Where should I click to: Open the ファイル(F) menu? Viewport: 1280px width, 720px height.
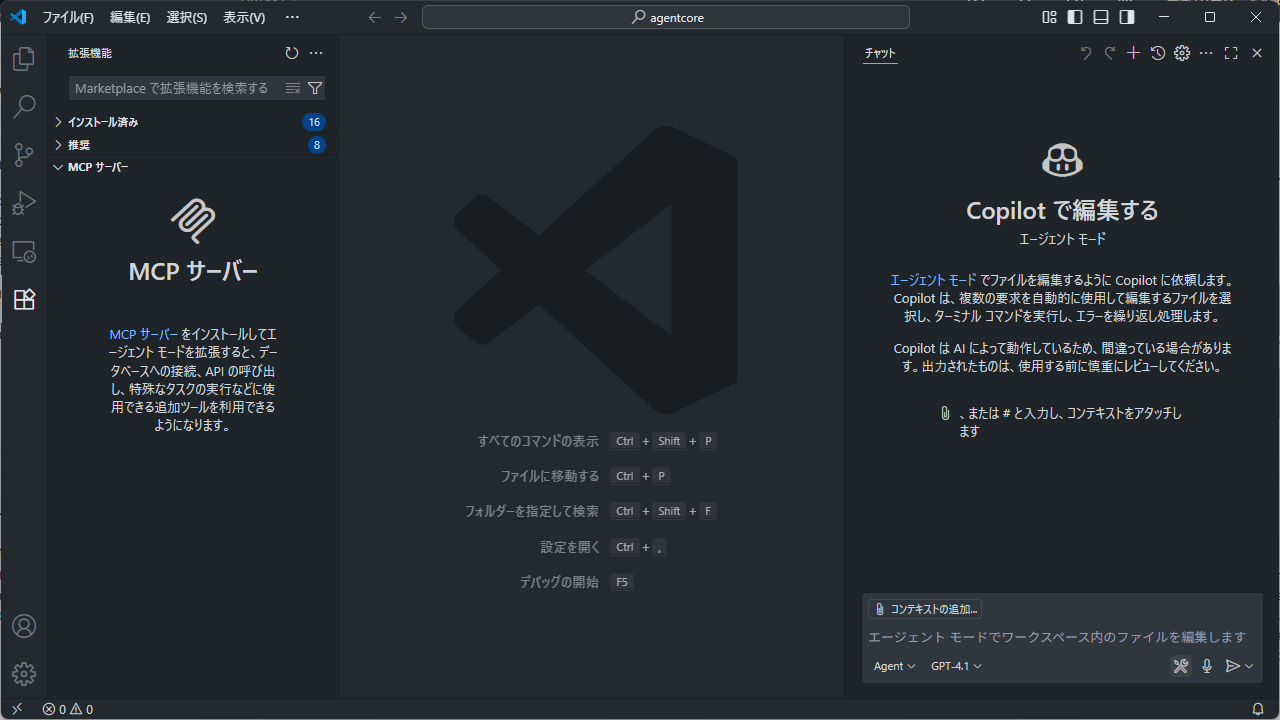(x=68, y=17)
